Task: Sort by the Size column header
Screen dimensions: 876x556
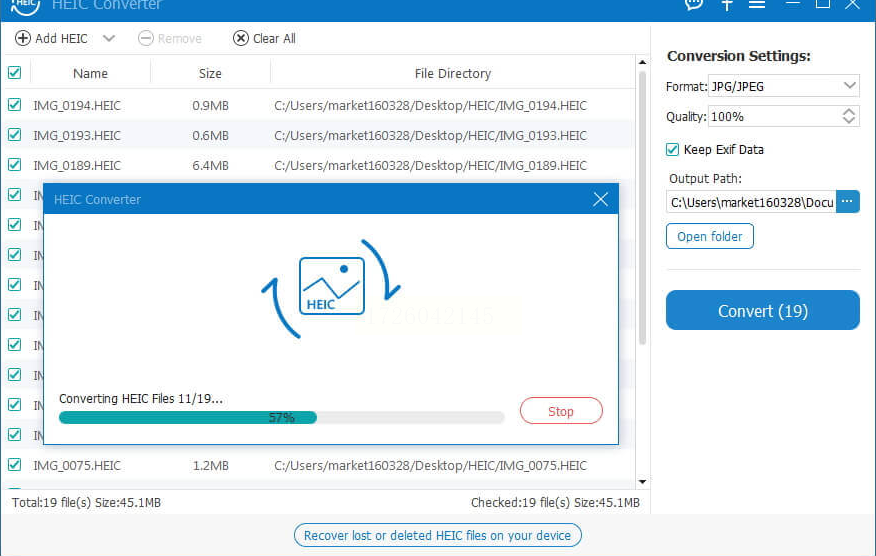Action: click(x=210, y=73)
